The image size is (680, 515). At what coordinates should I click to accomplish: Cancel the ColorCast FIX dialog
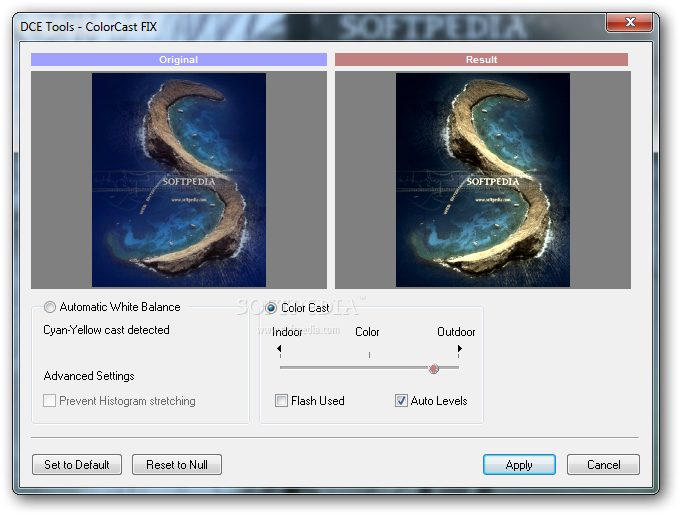(603, 465)
